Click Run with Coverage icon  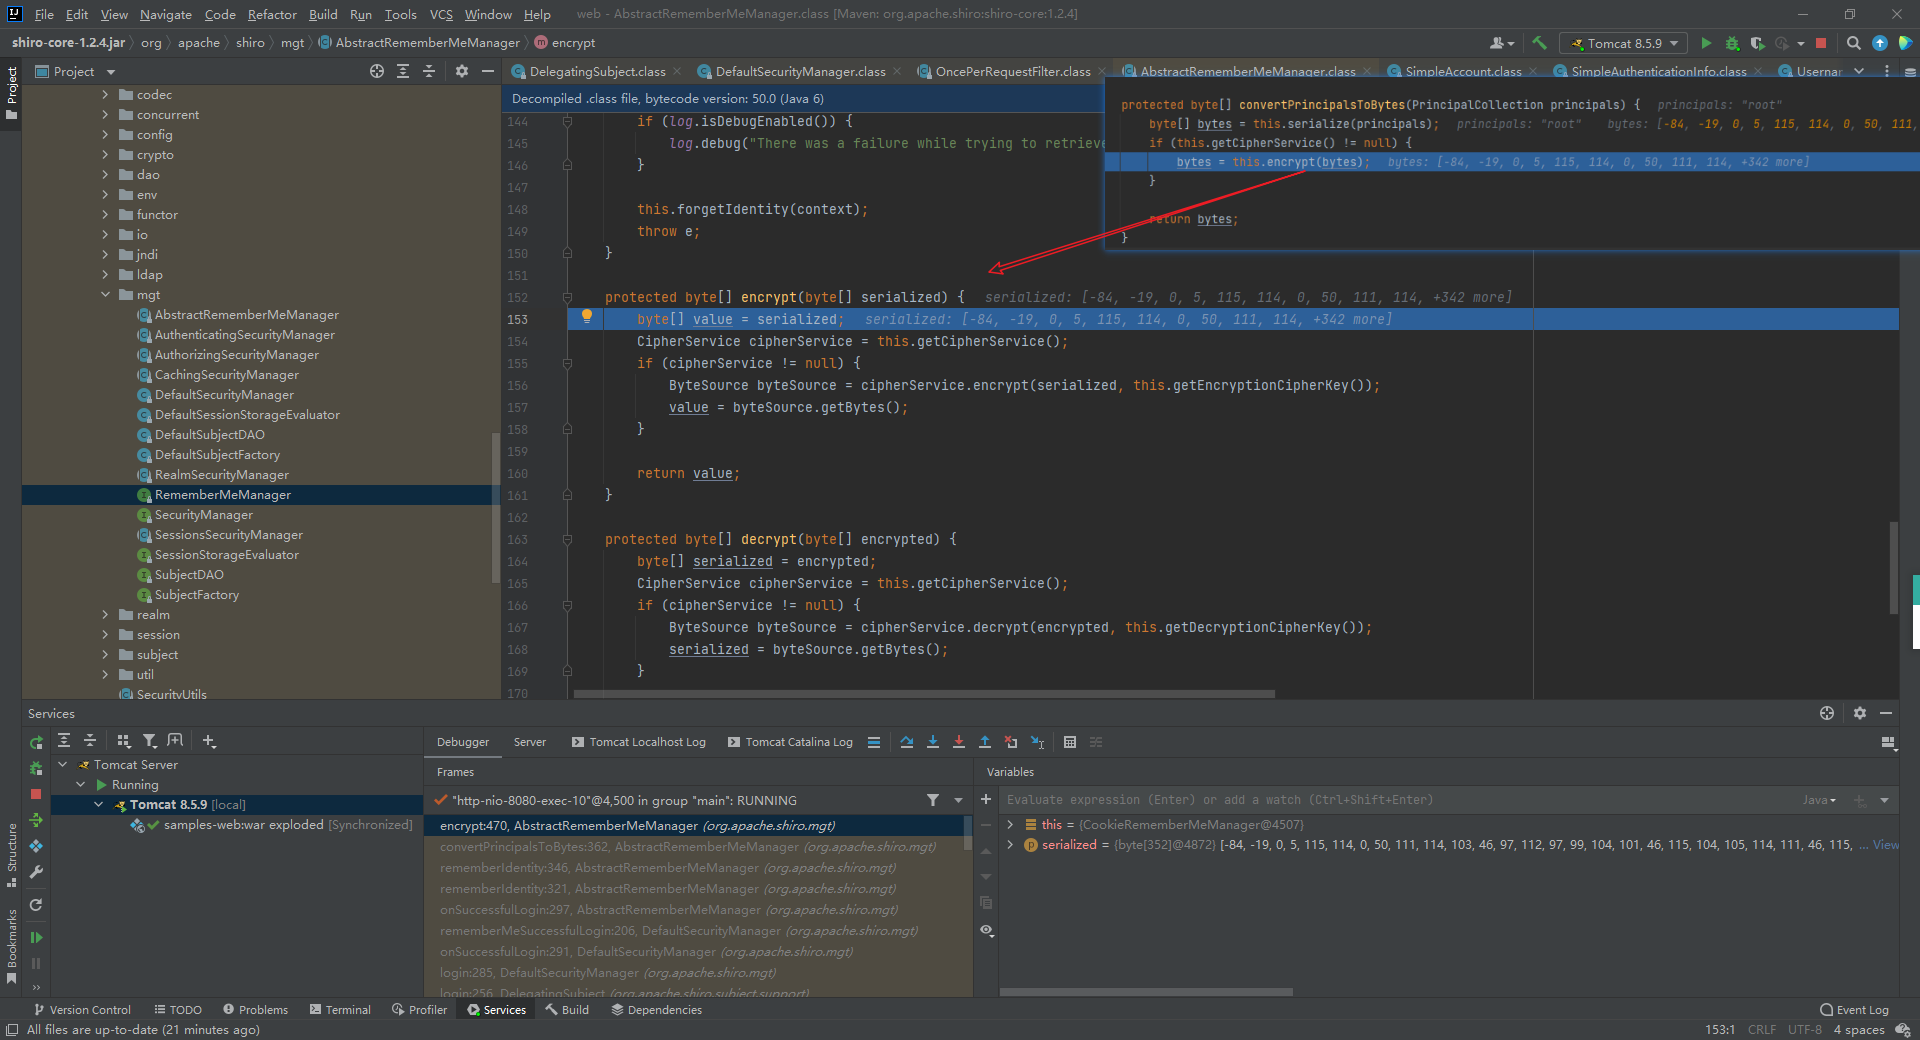click(x=1757, y=43)
